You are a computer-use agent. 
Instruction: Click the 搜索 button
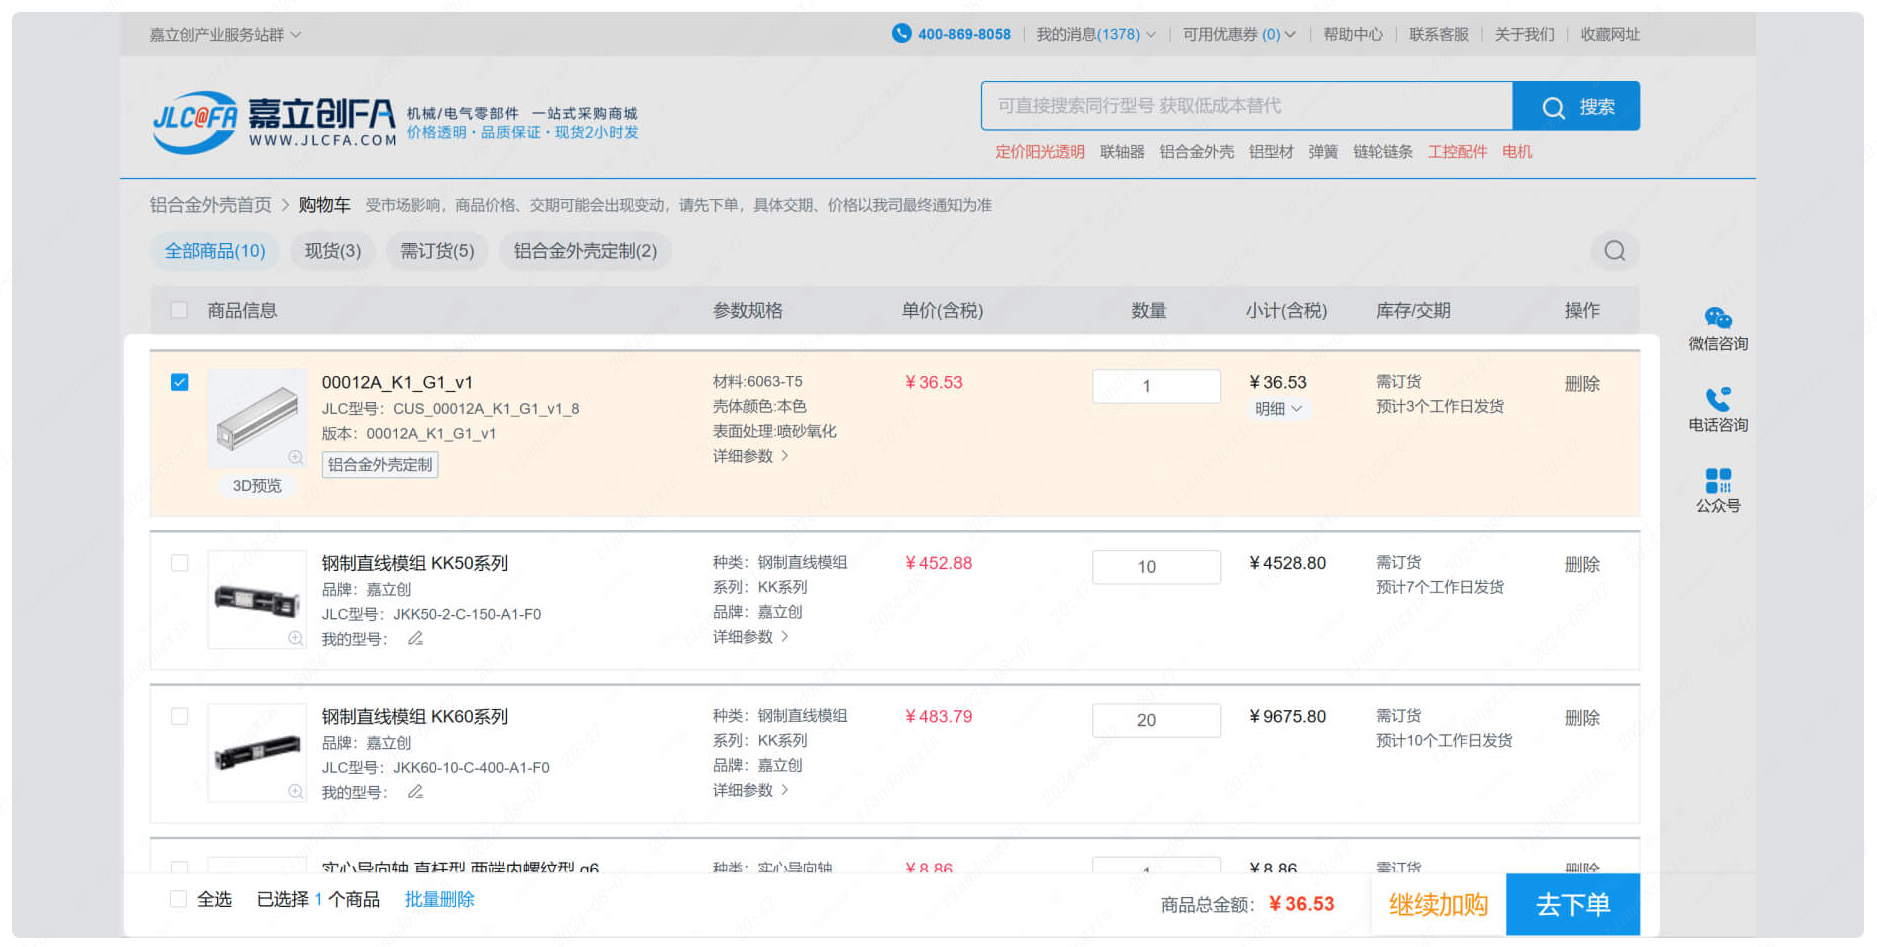(x=1576, y=106)
